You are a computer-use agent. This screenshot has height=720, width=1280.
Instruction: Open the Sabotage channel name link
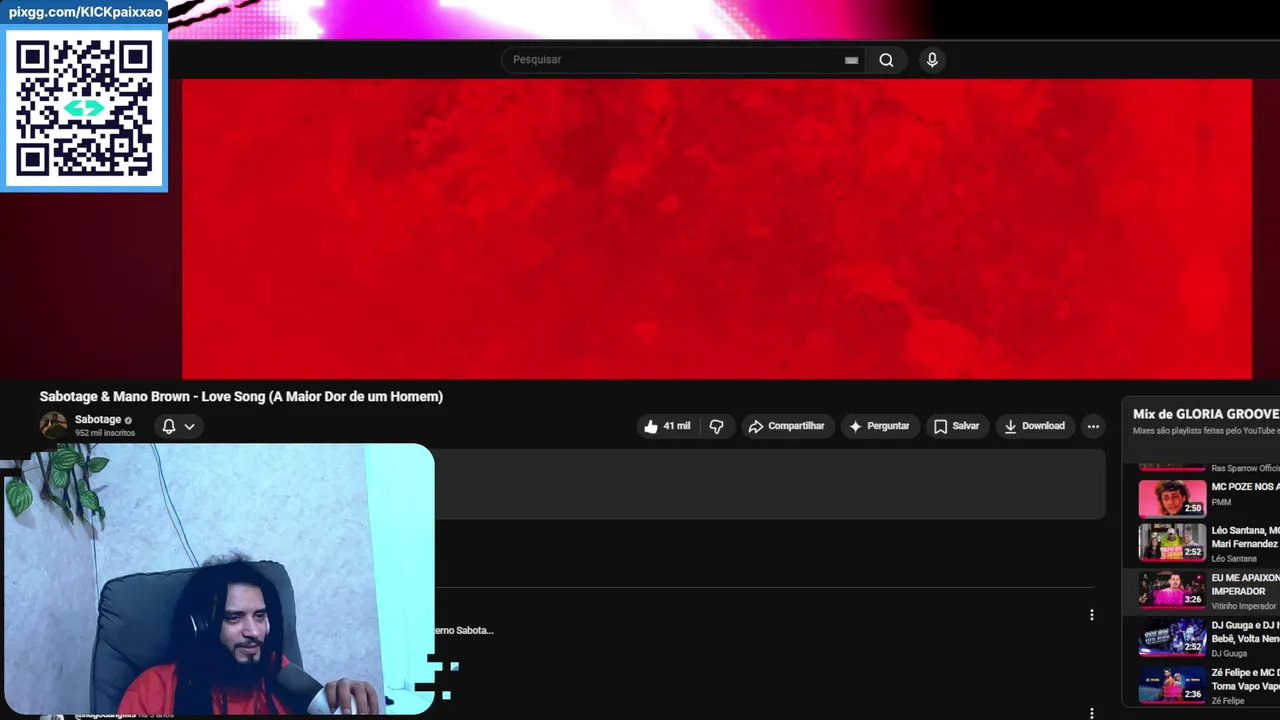[x=98, y=420]
